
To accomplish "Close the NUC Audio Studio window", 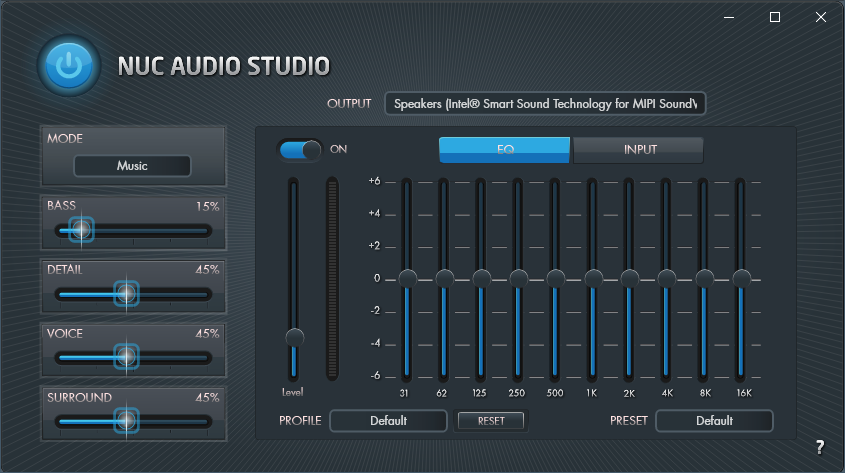I will 820,17.
